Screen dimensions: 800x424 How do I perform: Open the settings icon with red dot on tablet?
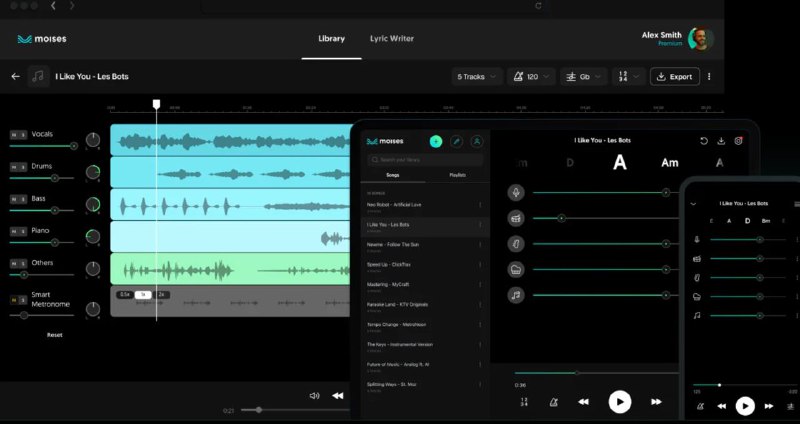(x=738, y=141)
